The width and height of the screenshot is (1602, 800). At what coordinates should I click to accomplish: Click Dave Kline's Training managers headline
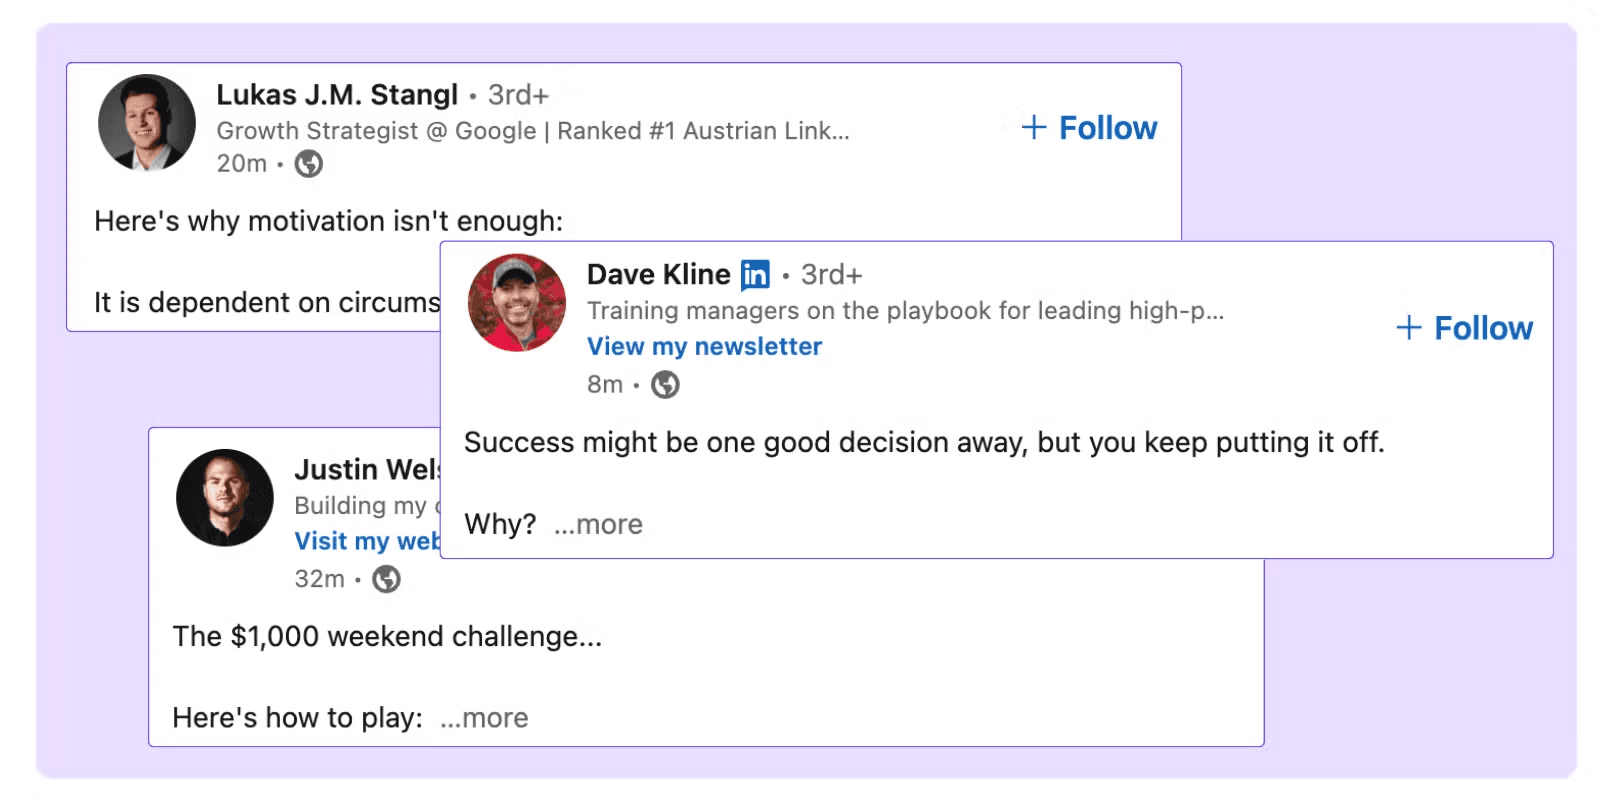tap(905, 311)
